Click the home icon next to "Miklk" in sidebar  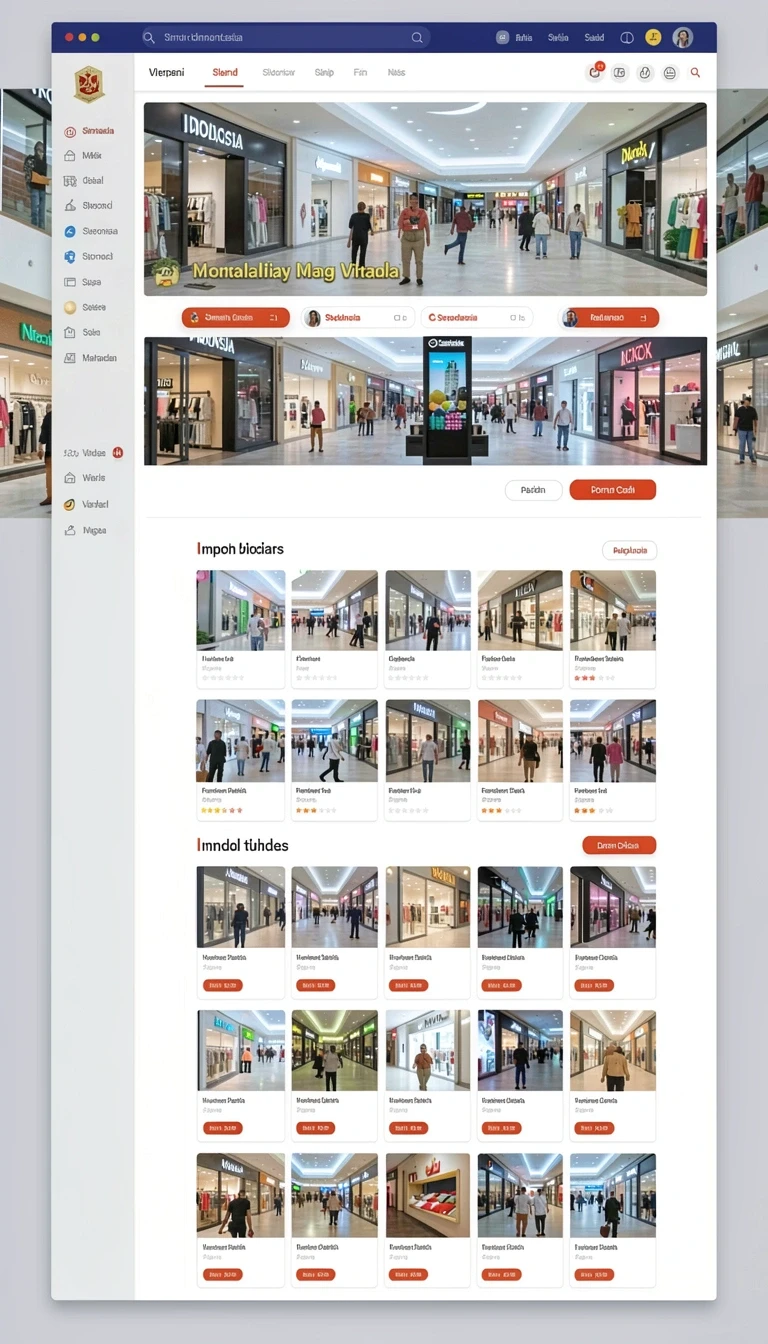point(70,156)
